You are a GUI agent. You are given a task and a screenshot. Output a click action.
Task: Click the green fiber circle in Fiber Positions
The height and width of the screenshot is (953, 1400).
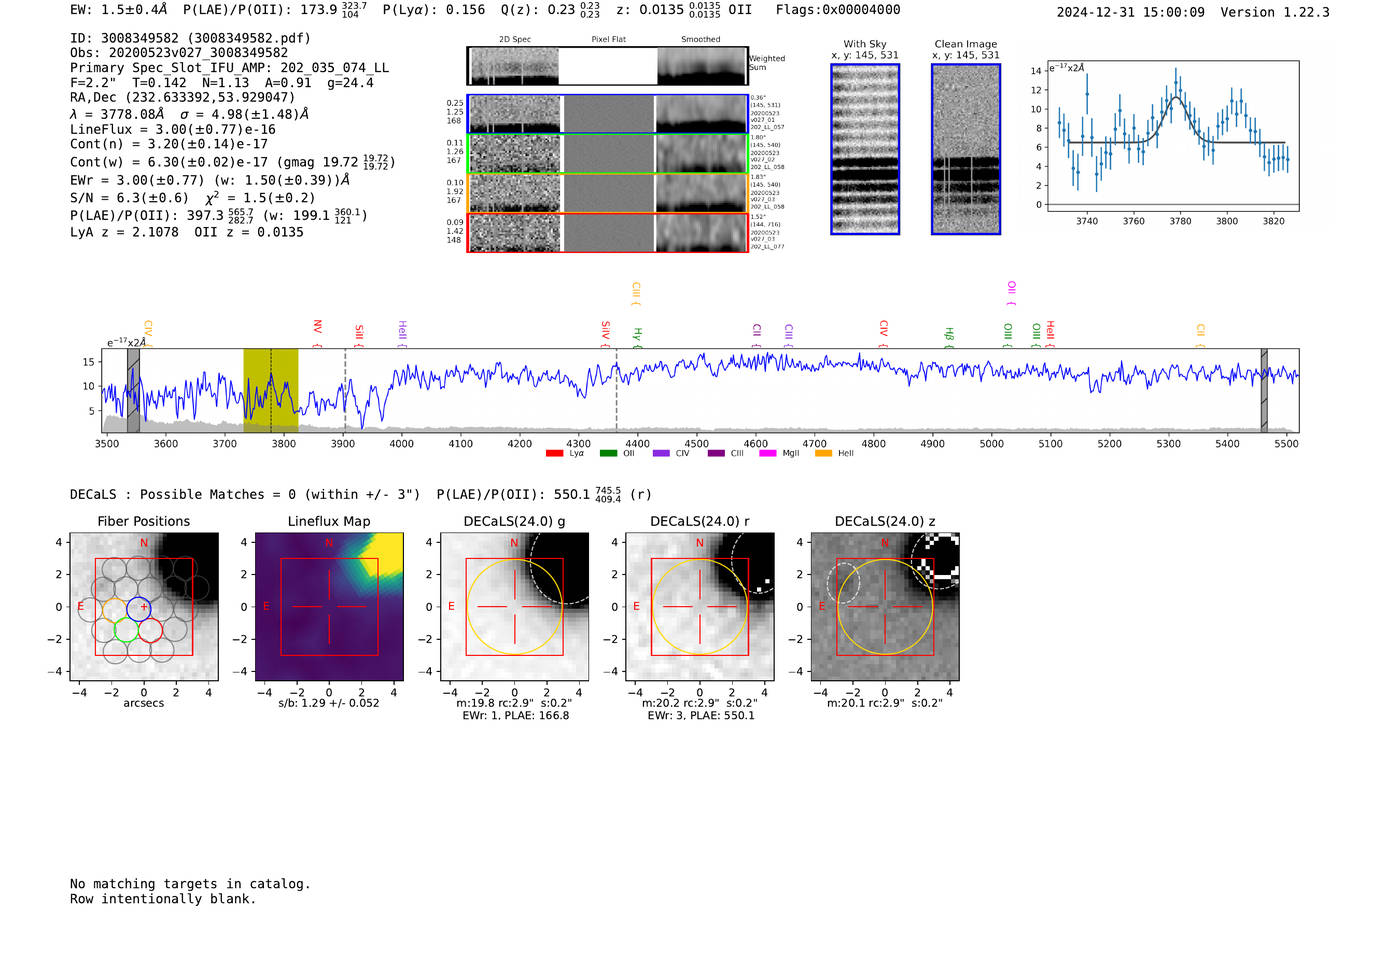127,630
